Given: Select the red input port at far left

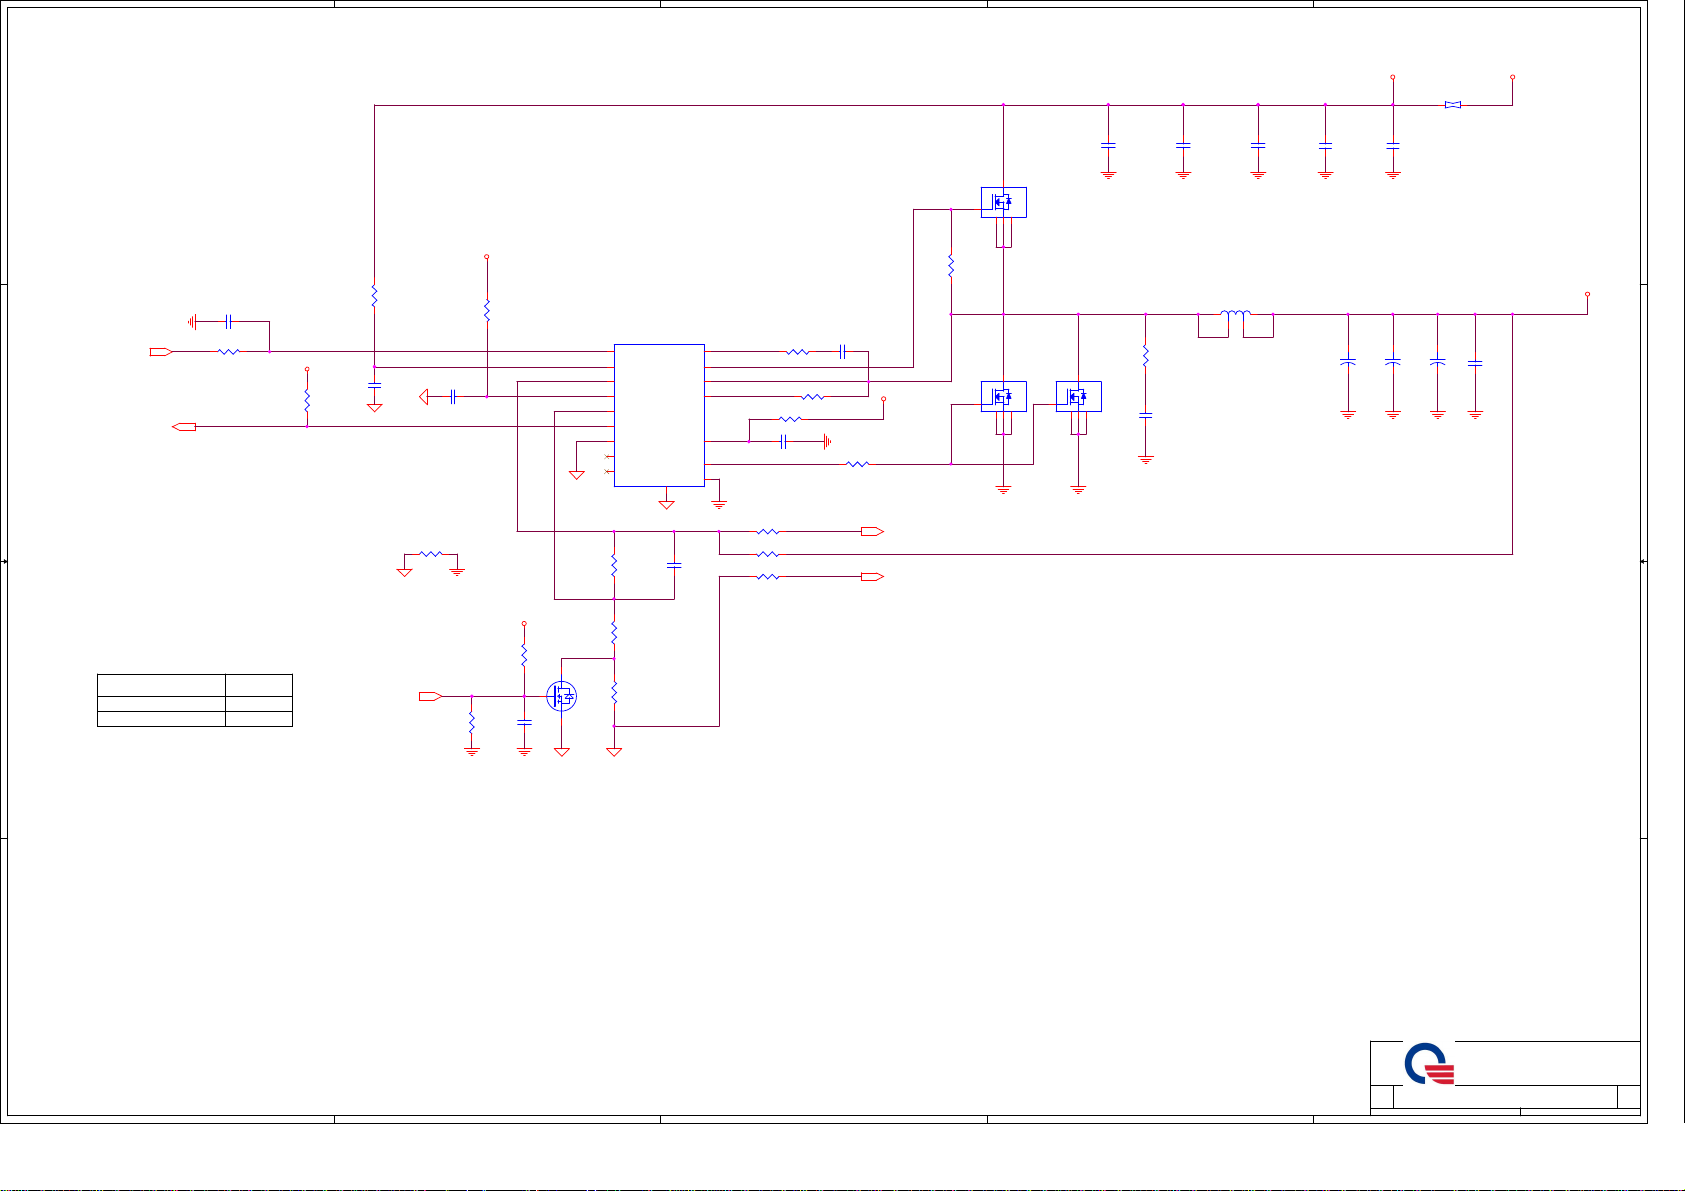Looking at the screenshot, I should (x=160, y=352).
